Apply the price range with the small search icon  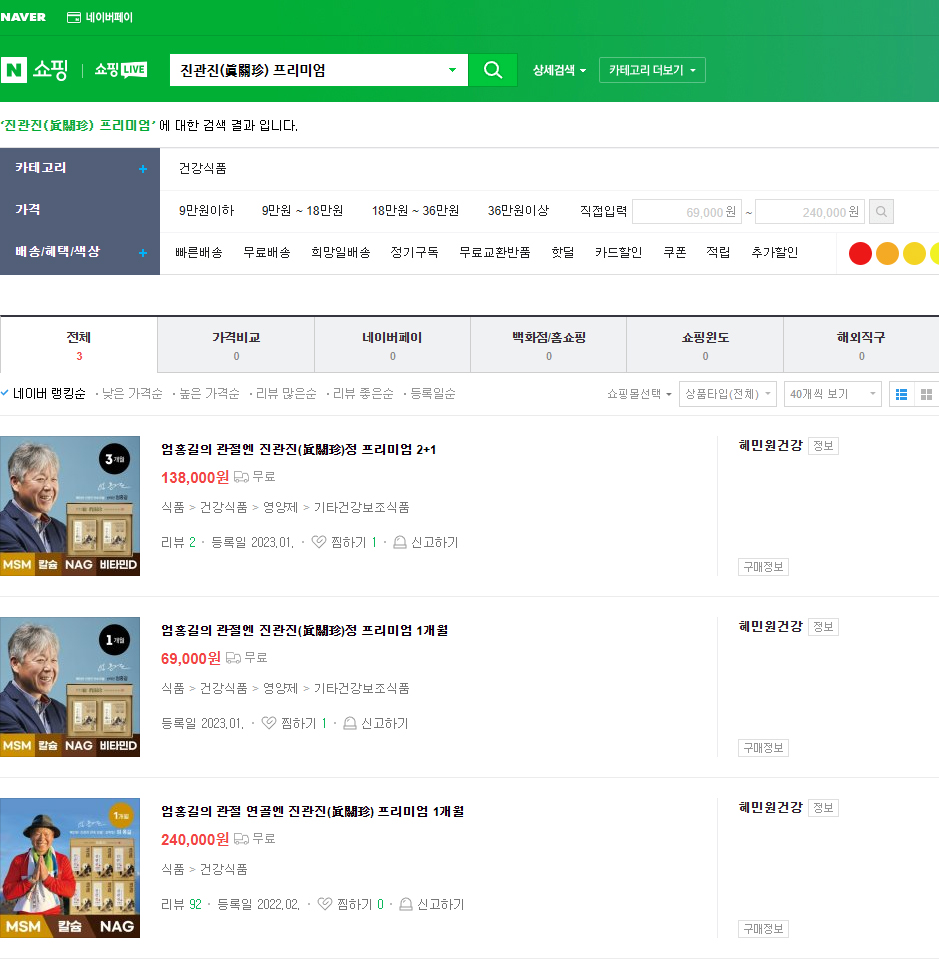pyautogui.click(x=881, y=212)
